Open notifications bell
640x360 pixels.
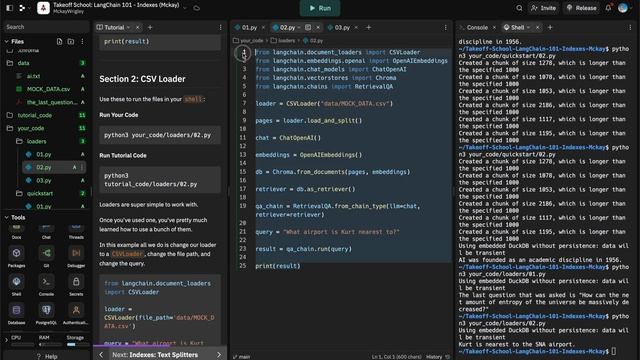pos(609,8)
